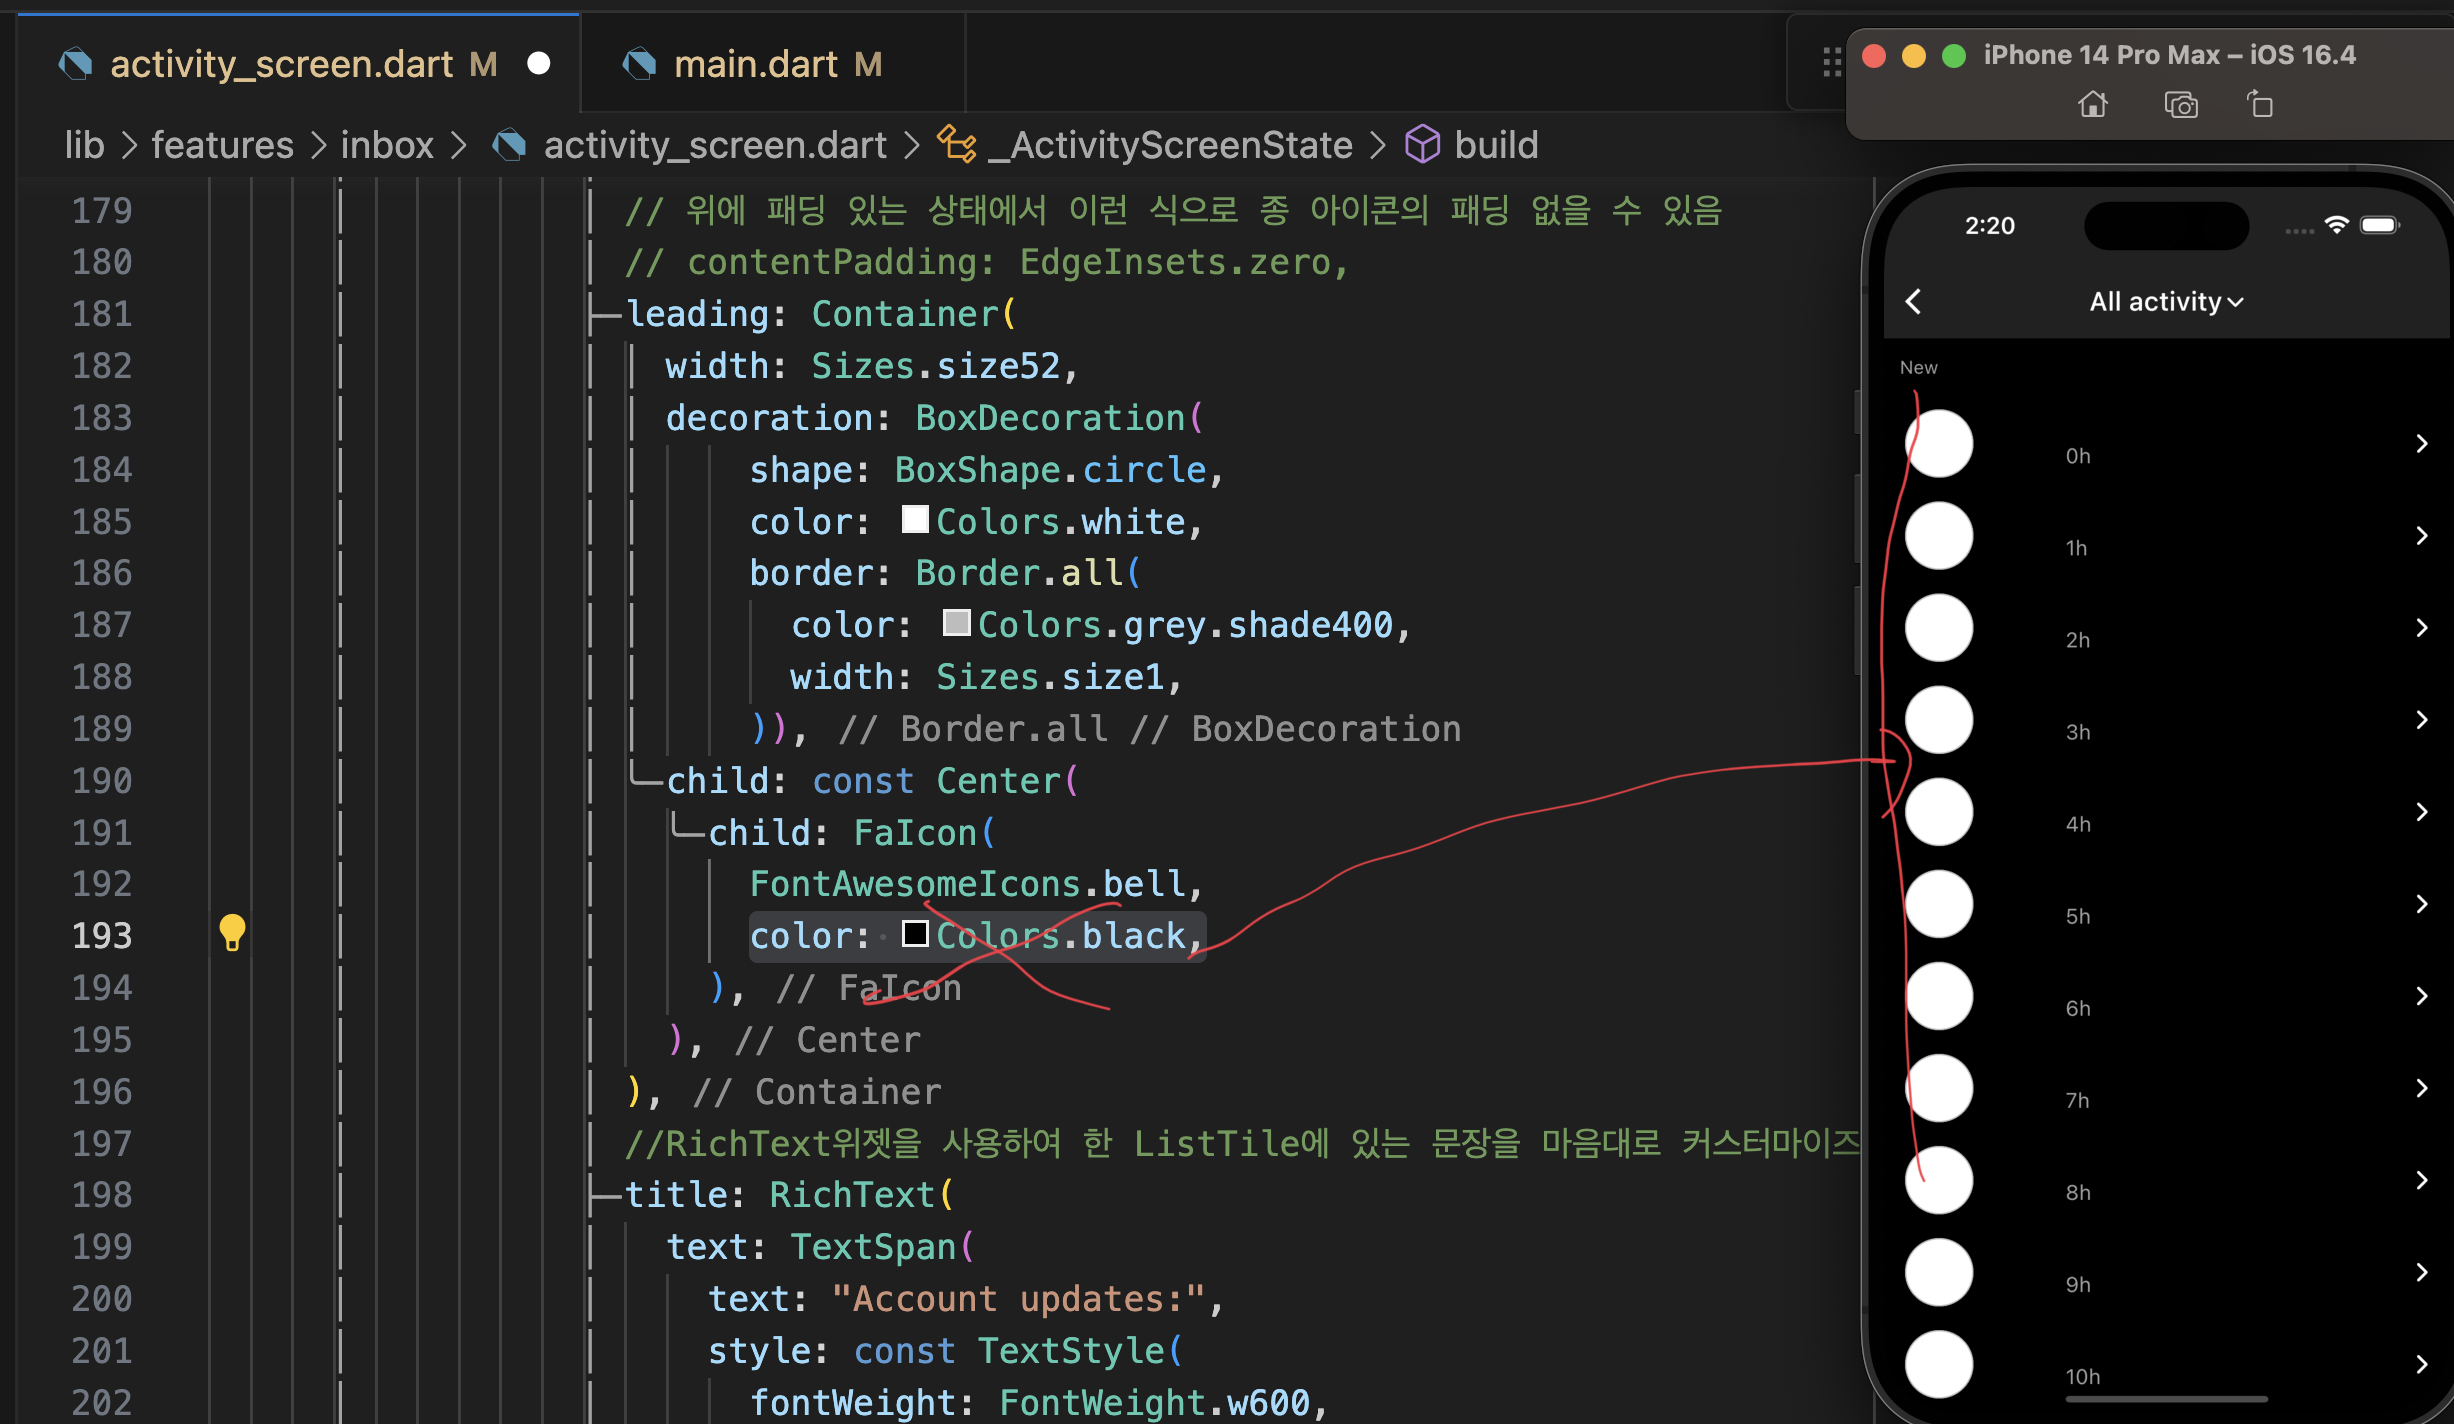This screenshot has height=1424, width=2454.
Task: Tap the white avatar circle for 0h item
Action: click(x=1938, y=443)
